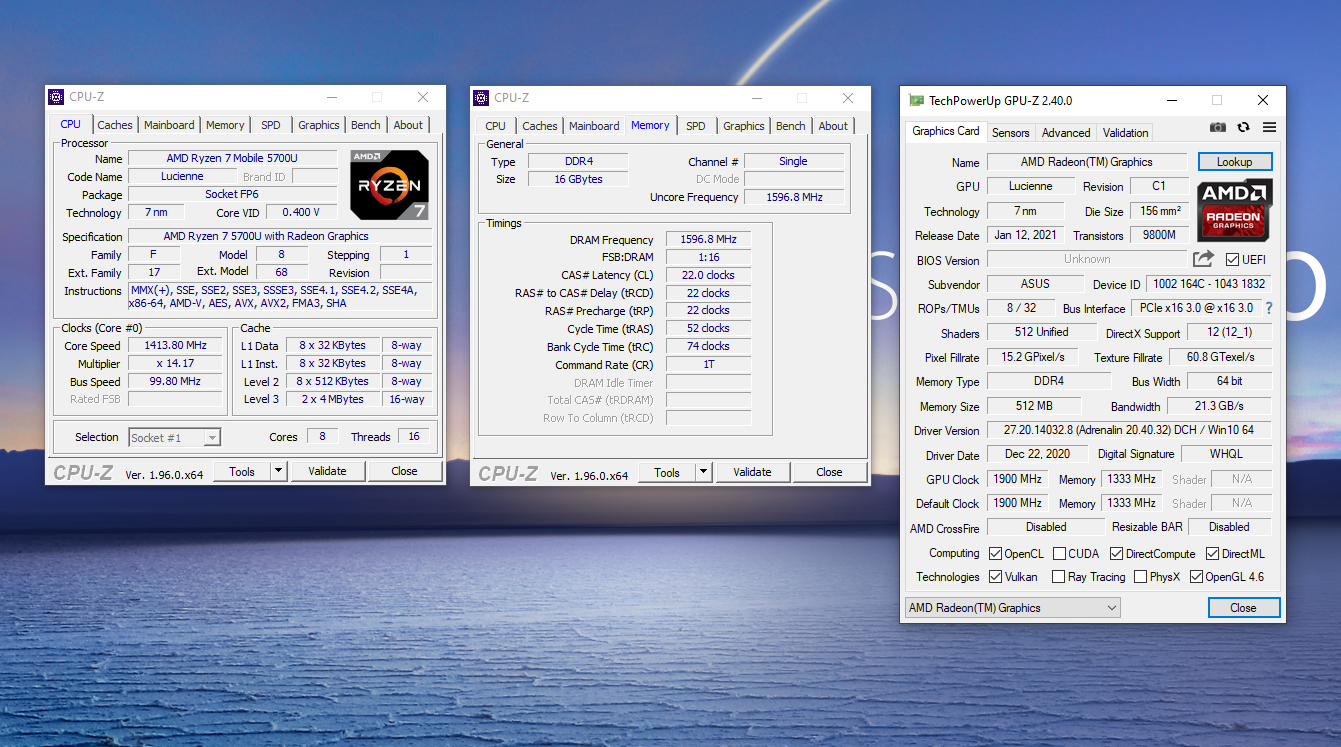Click the BIOS Version Unknown field
The width and height of the screenshot is (1341, 747).
pos(1087,259)
